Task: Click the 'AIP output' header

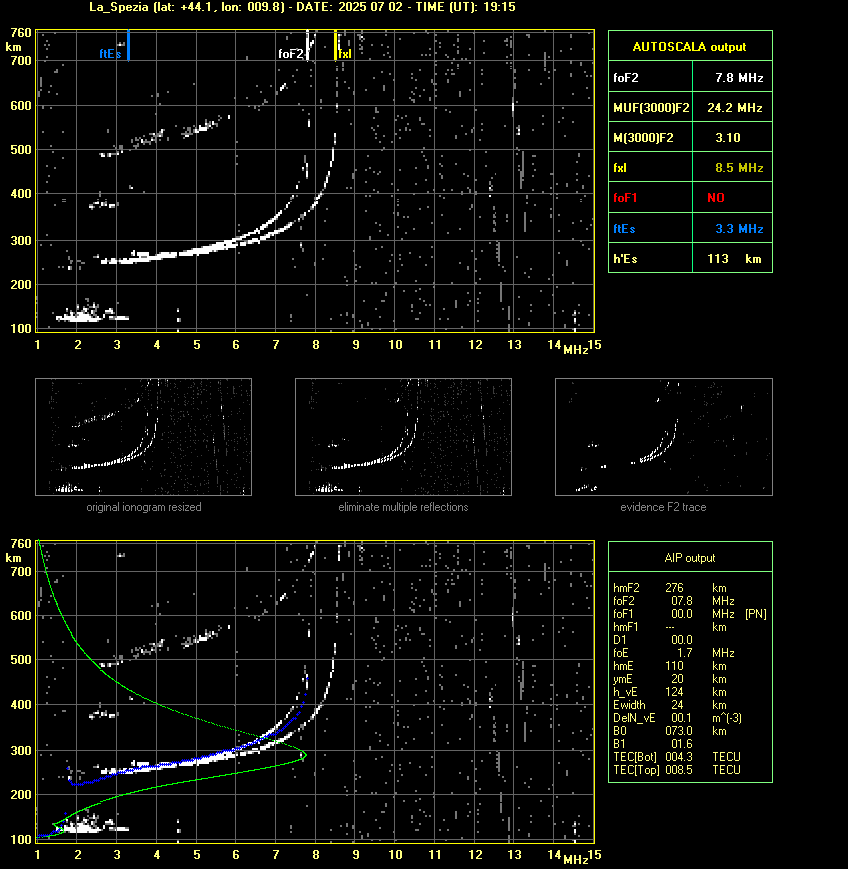Action: pyautogui.click(x=690, y=558)
